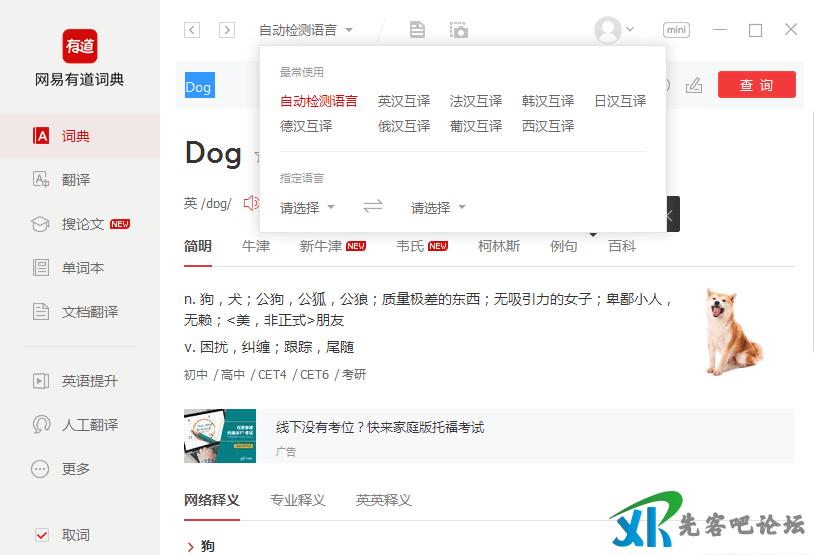The width and height of the screenshot is (814, 555).
Task: Open the TOEFL exam advertisement thumbnail
Action: 220,436
